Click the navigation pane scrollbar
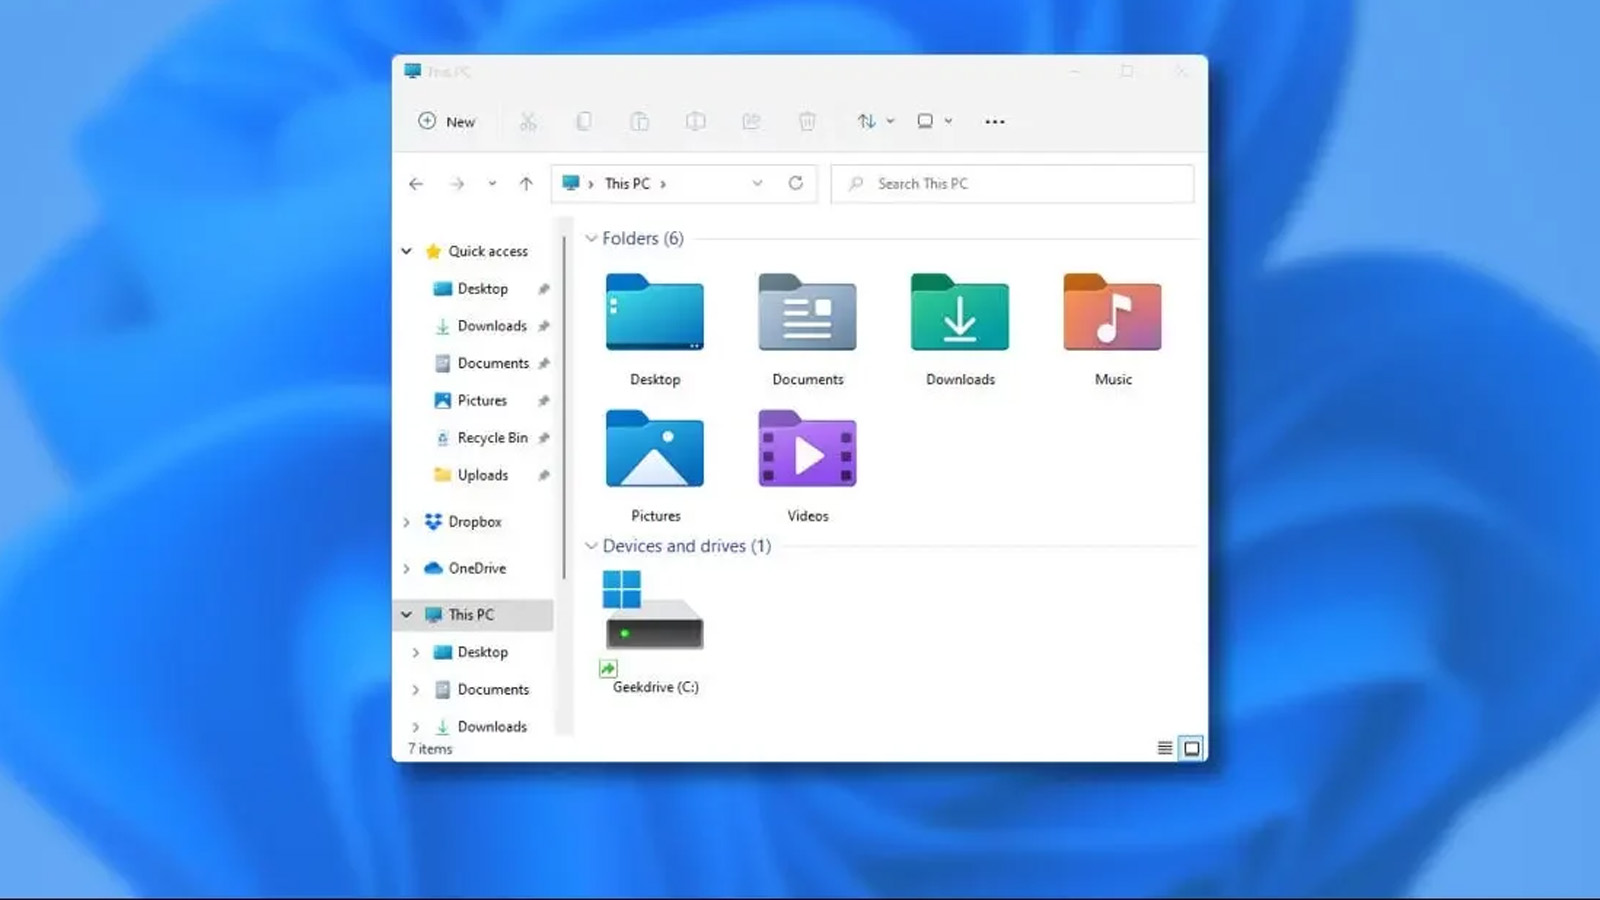Image resolution: width=1600 pixels, height=900 pixels. pos(565,400)
